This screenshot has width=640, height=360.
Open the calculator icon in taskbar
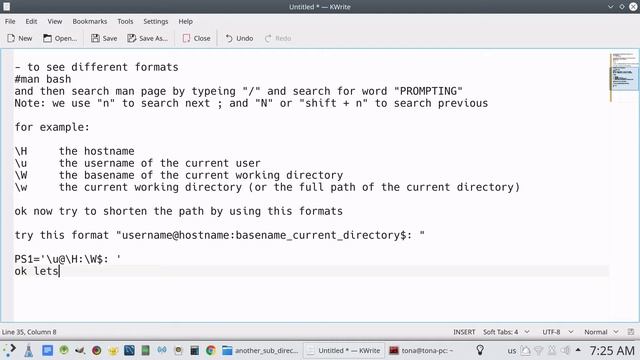click(x=195, y=350)
